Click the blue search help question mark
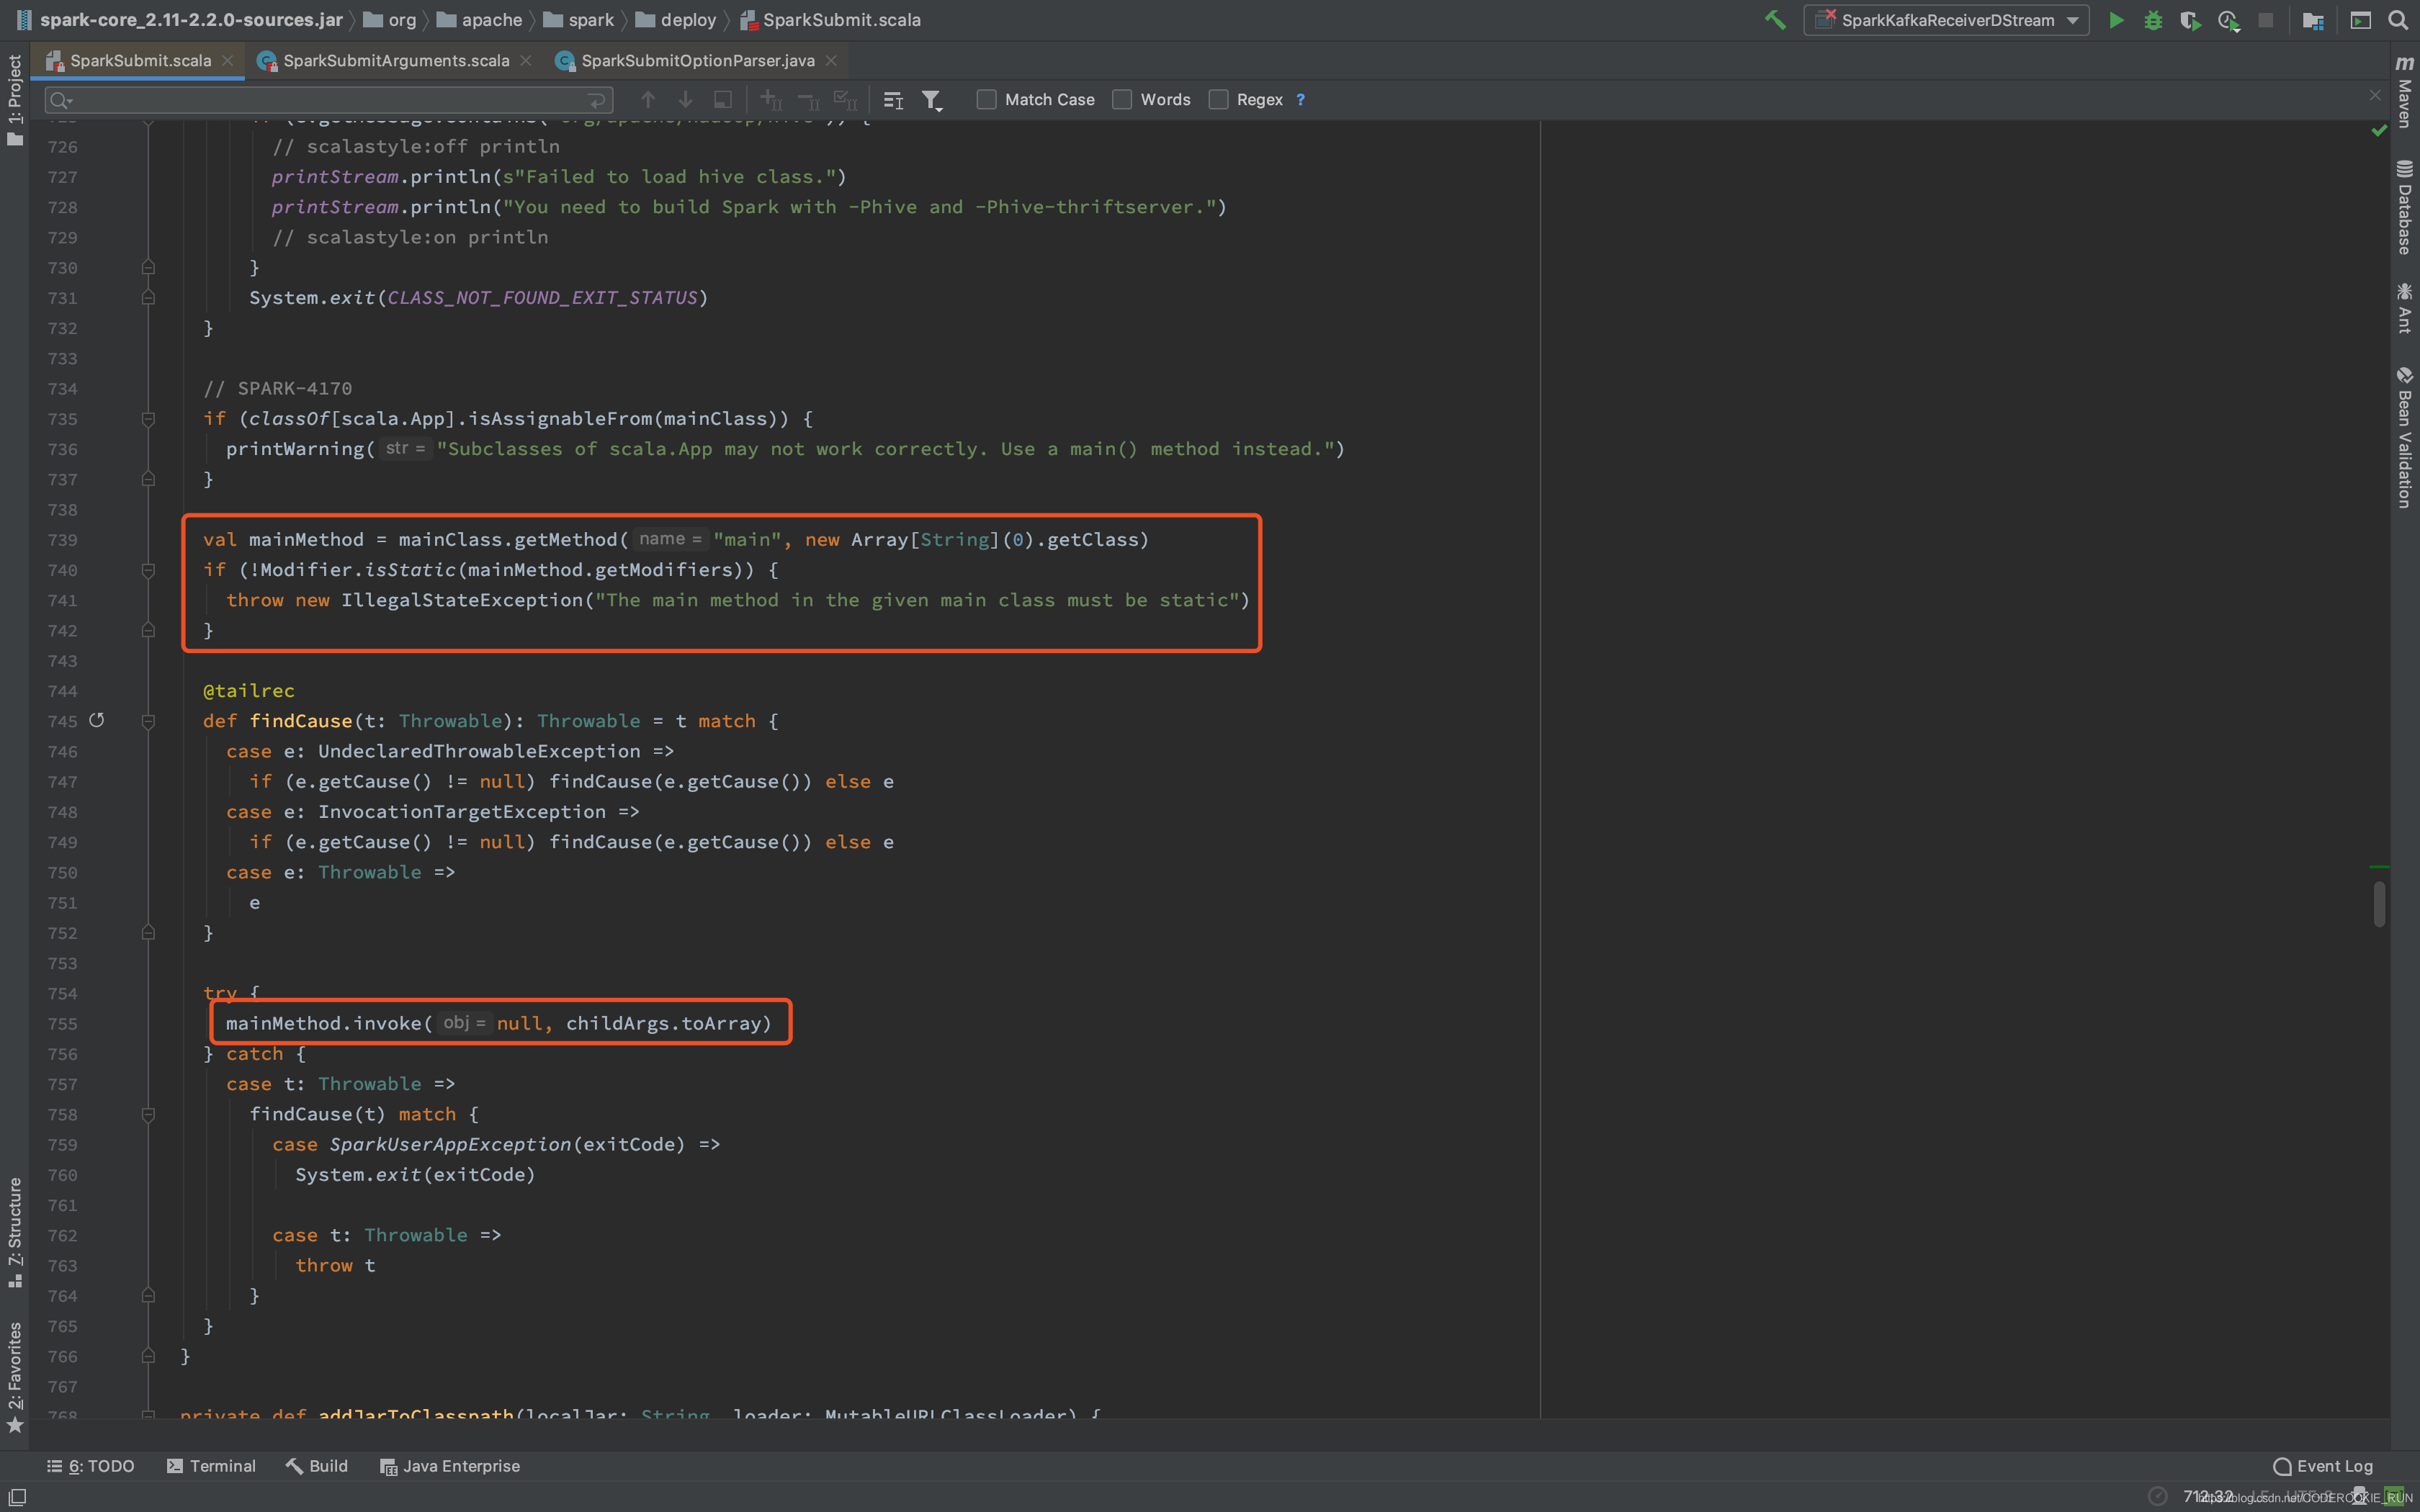This screenshot has width=2420, height=1512. coord(1301,100)
